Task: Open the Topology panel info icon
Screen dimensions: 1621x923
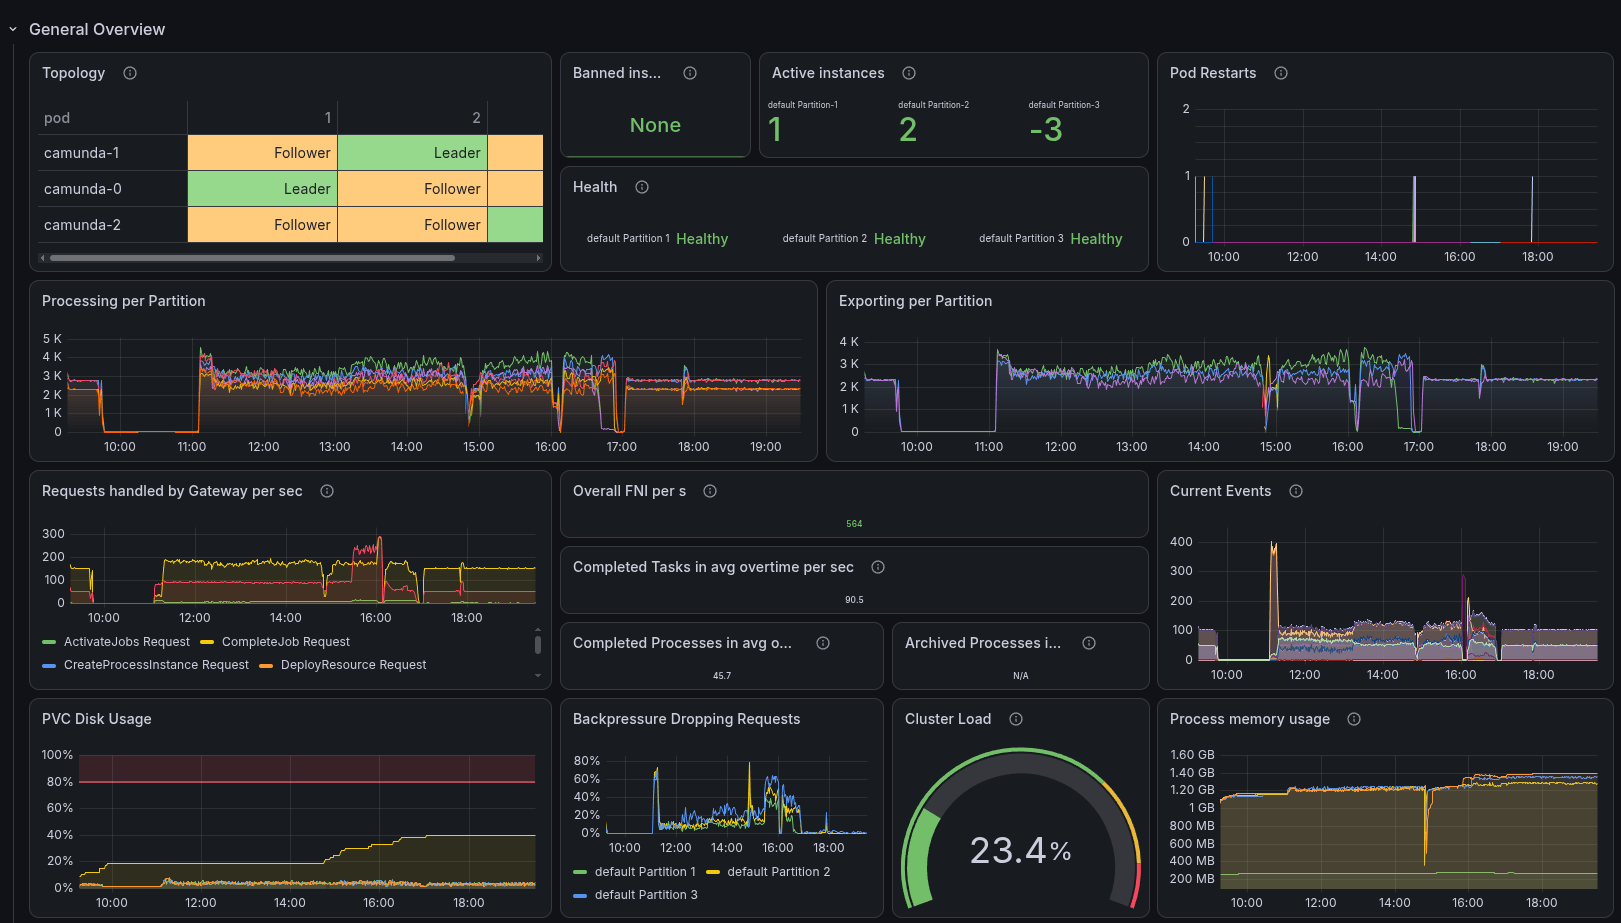Action: pos(130,73)
